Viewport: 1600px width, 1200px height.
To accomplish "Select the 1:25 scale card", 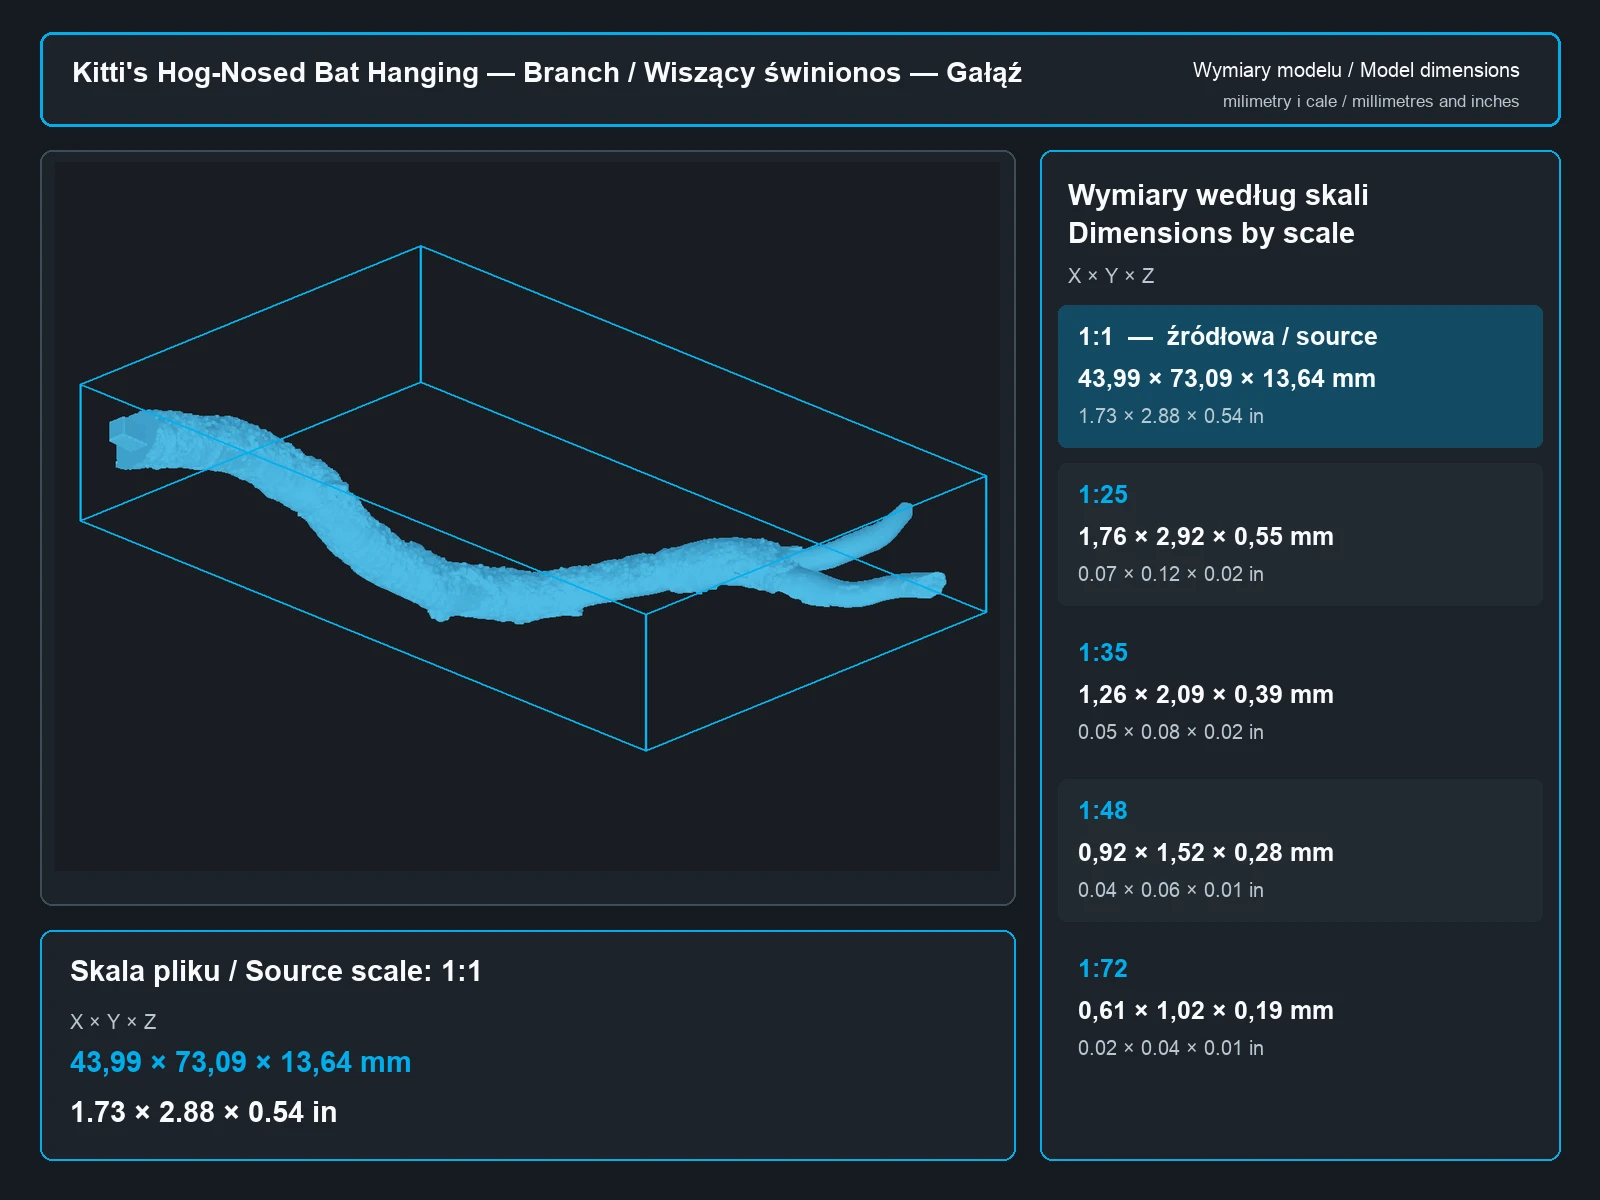I will (x=1300, y=534).
